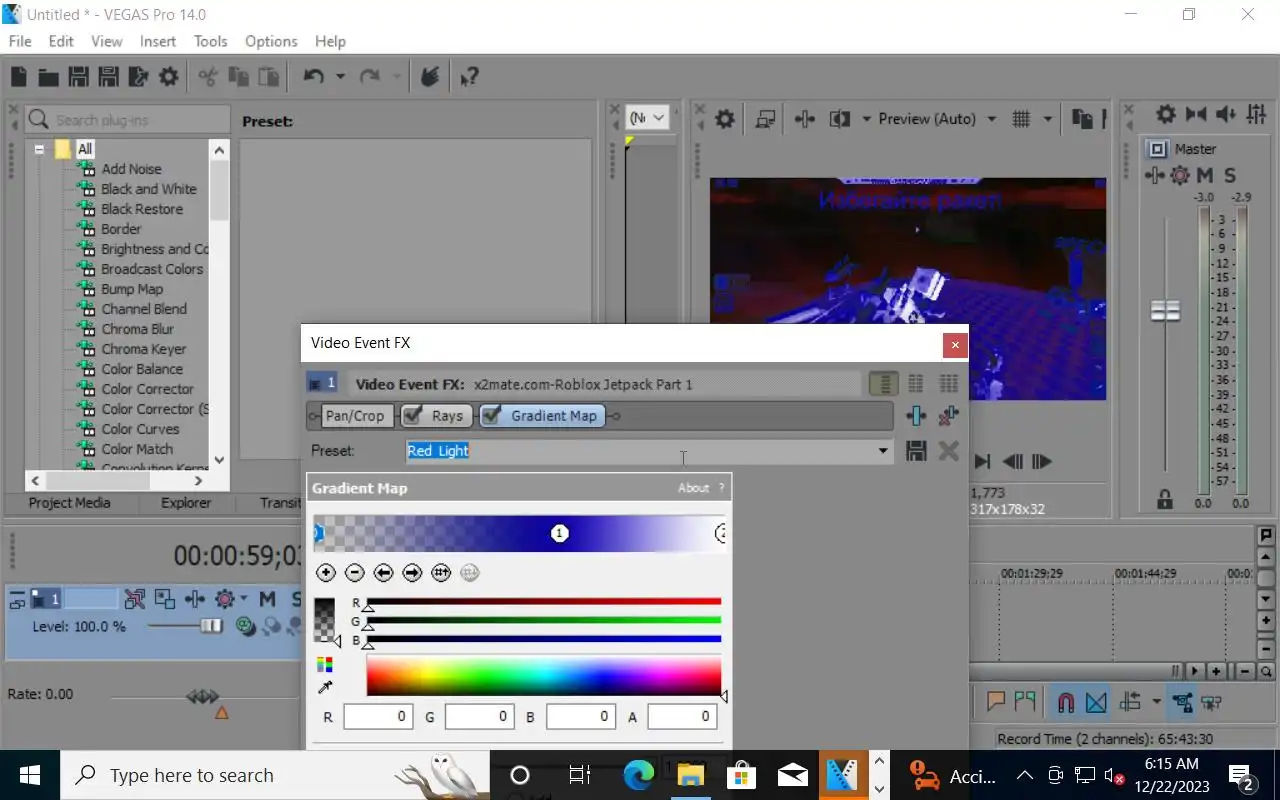Image resolution: width=1280 pixels, height=800 pixels.
Task: Open the plug-in chain button
Action: [x=916, y=416]
